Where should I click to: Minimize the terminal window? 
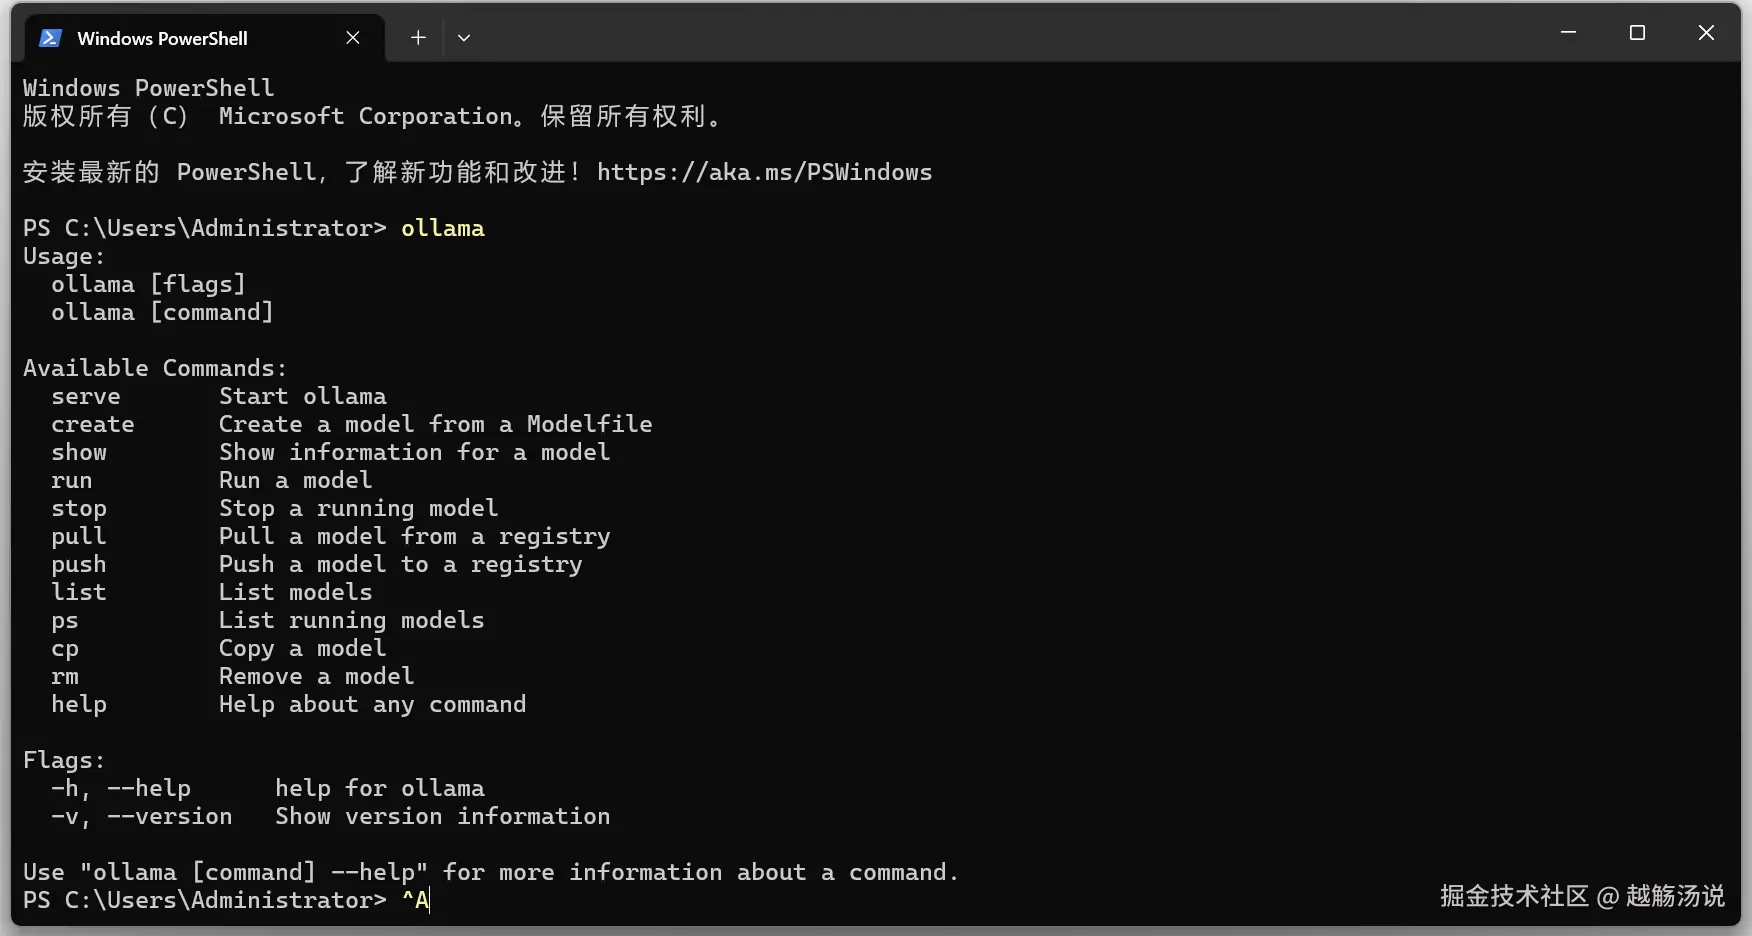1568,33
